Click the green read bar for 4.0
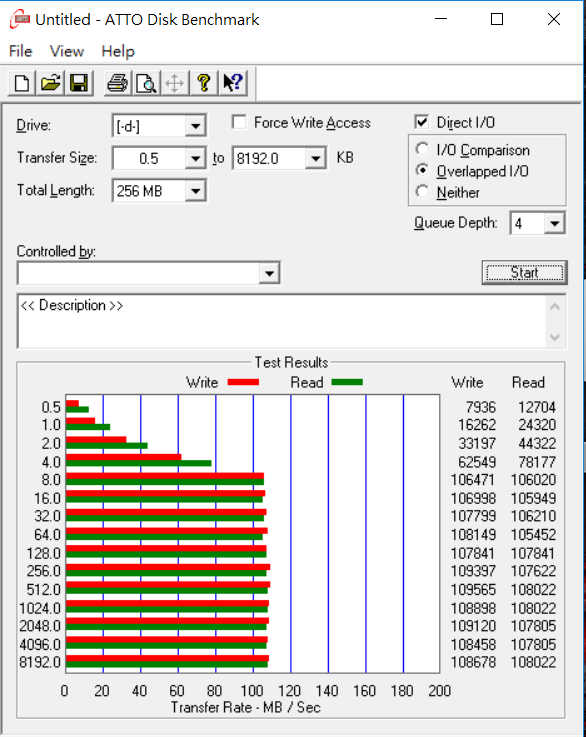The width and height of the screenshot is (586, 737). (139, 463)
